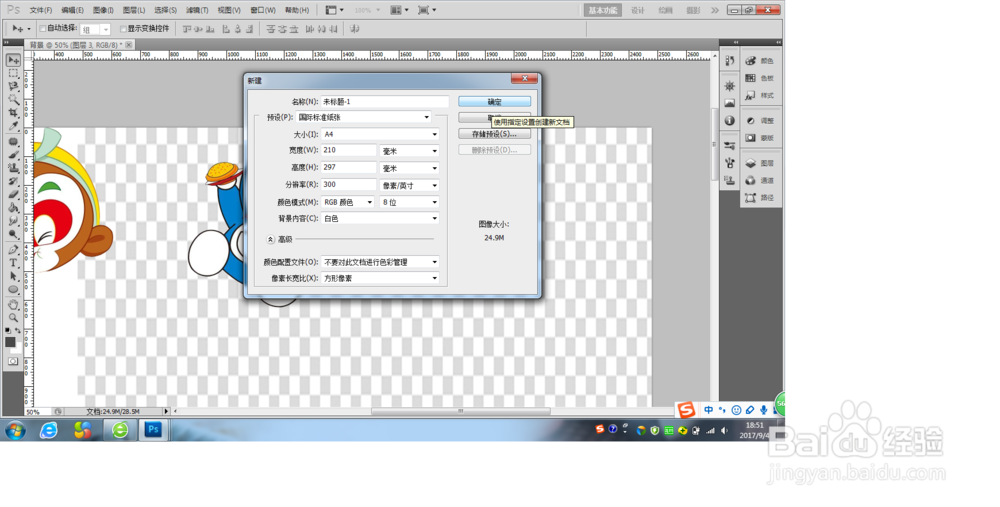Select the Hand tool
1000x507 pixels.
point(13,305)
